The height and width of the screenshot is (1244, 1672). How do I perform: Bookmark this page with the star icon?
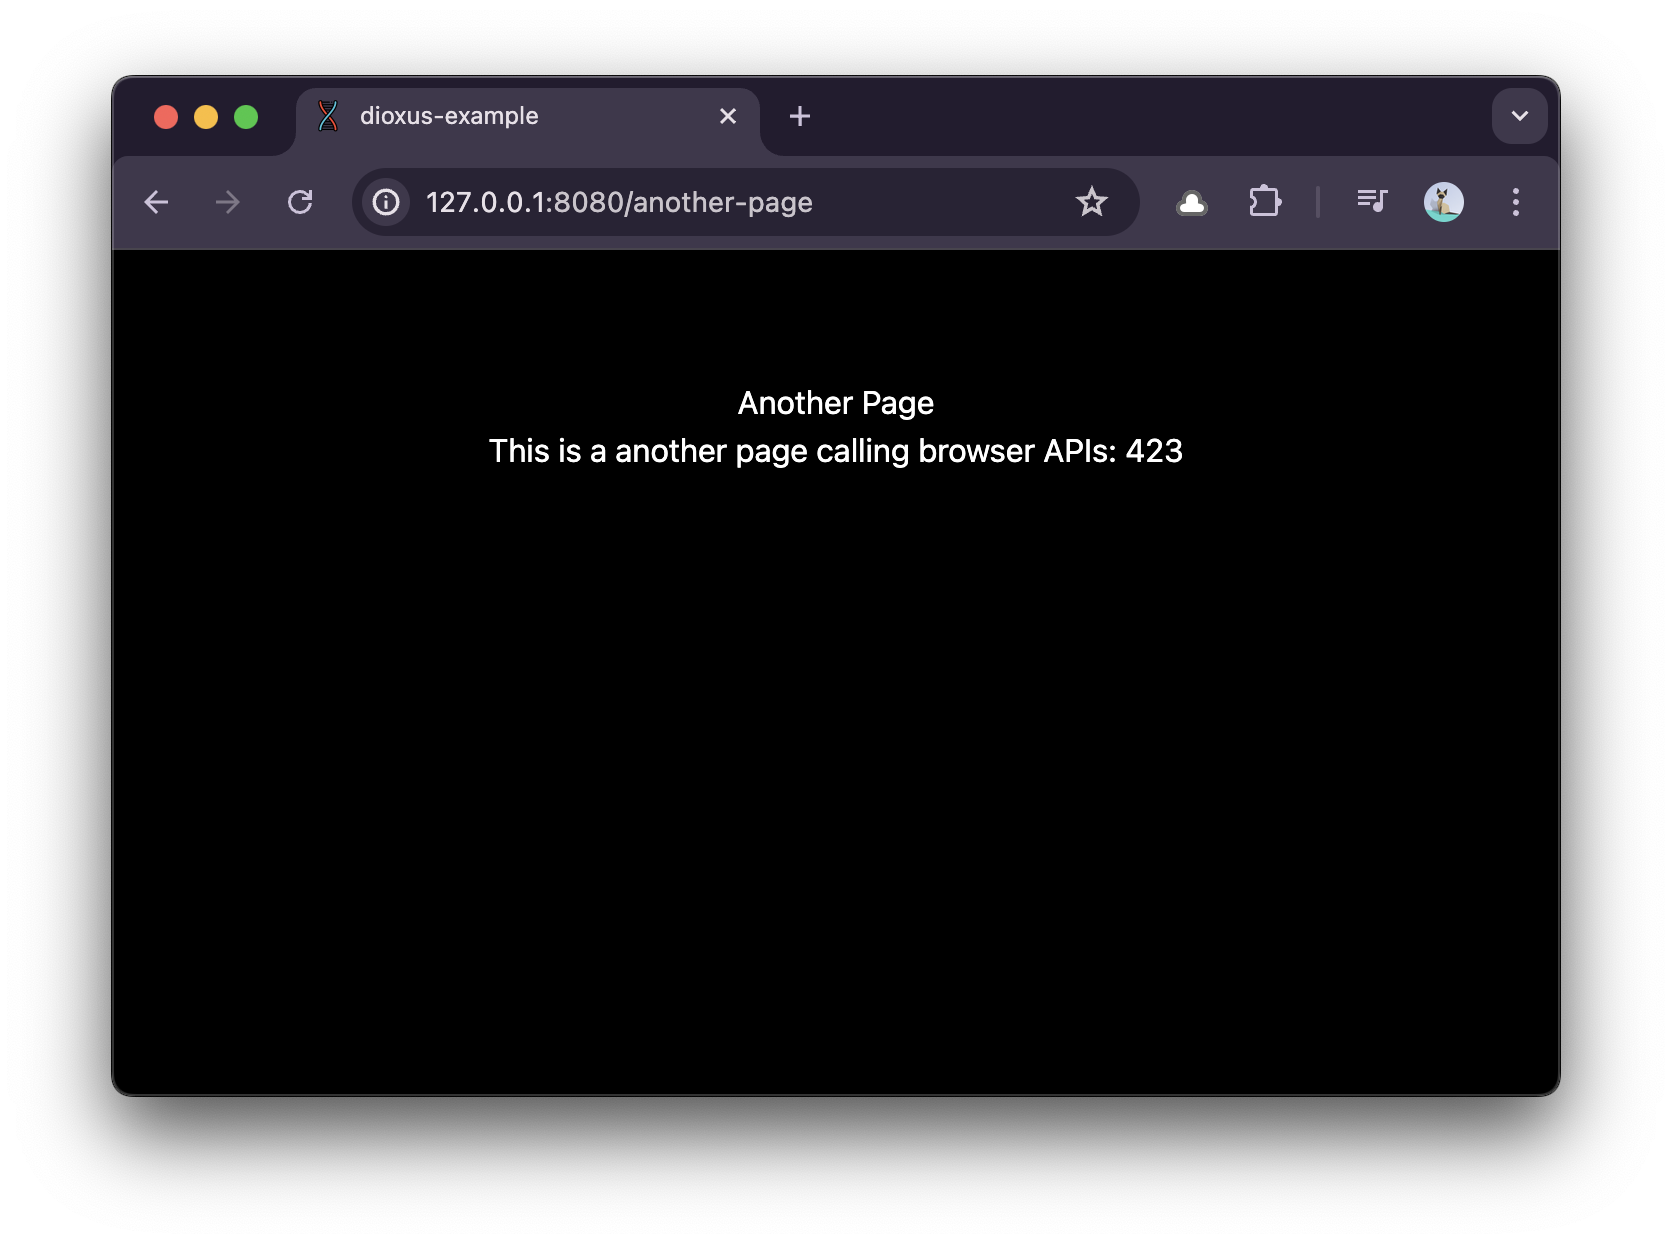click(1091, 202)
